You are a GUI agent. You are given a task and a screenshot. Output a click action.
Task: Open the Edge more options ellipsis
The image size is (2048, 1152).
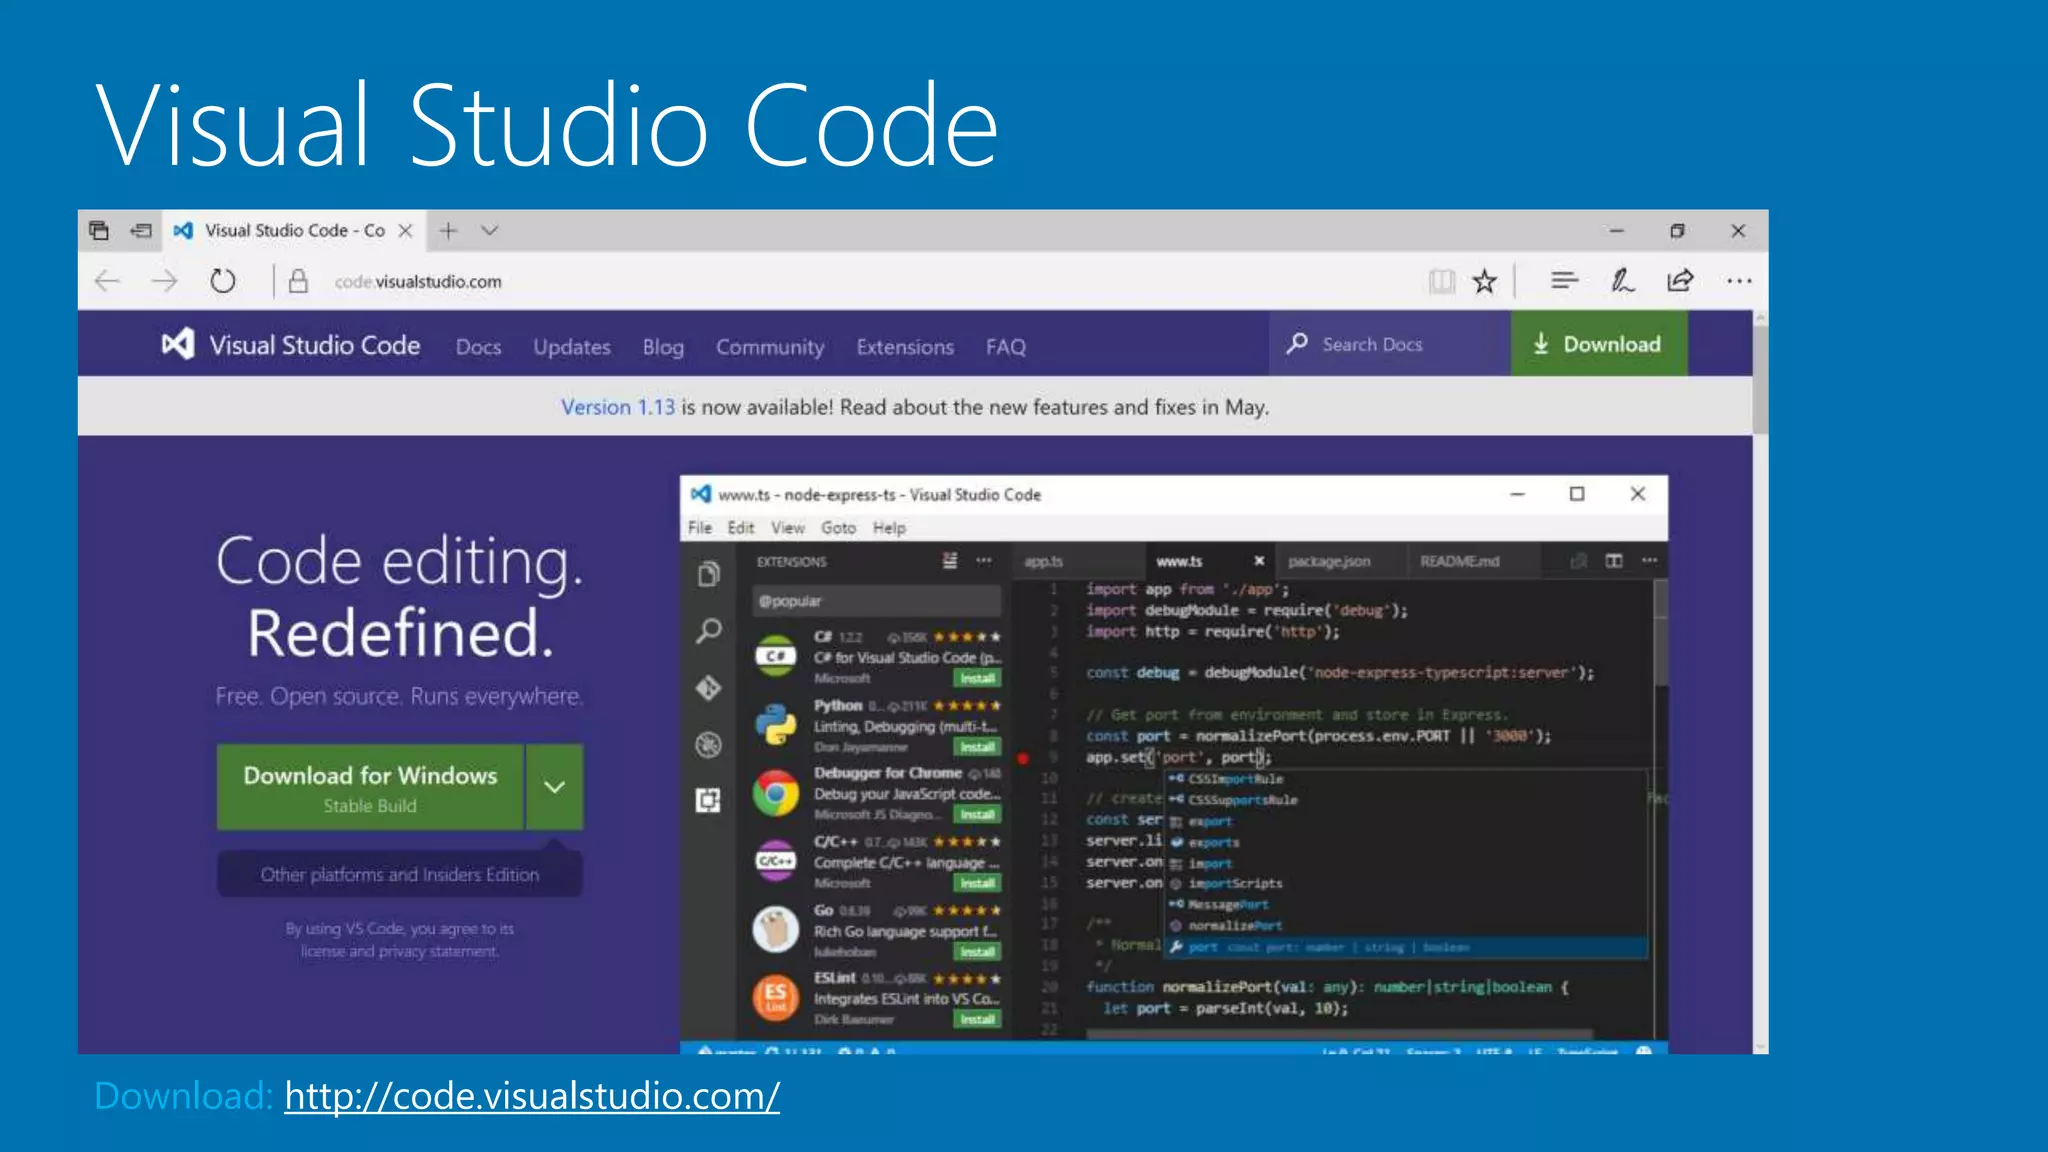[x=1739, y=281]
